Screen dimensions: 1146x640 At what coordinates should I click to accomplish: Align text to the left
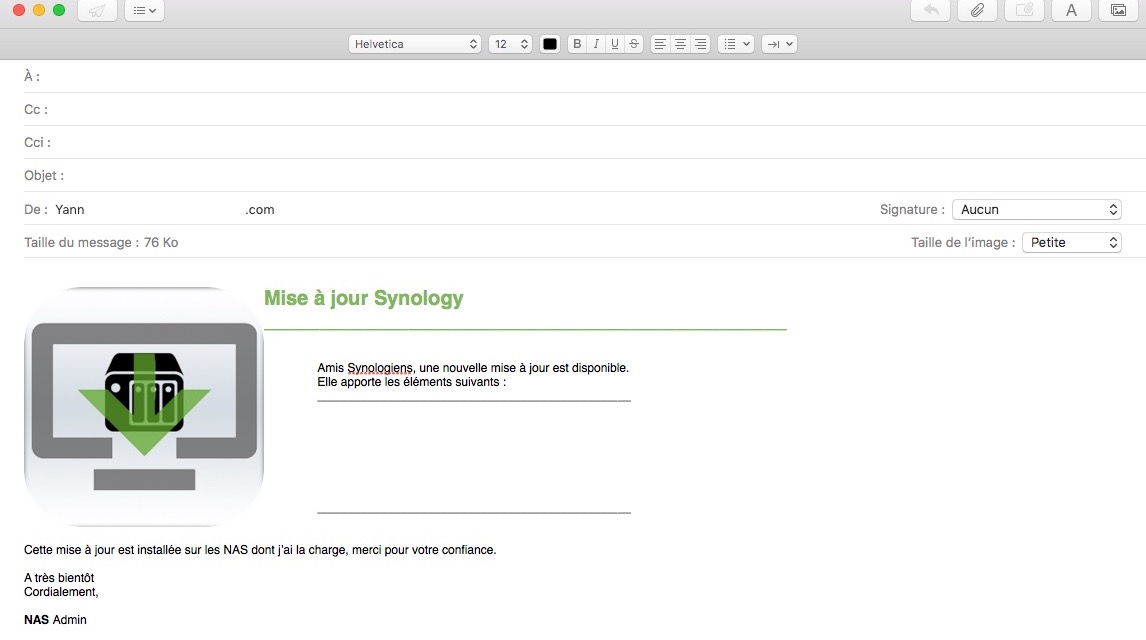pos(660,44)
